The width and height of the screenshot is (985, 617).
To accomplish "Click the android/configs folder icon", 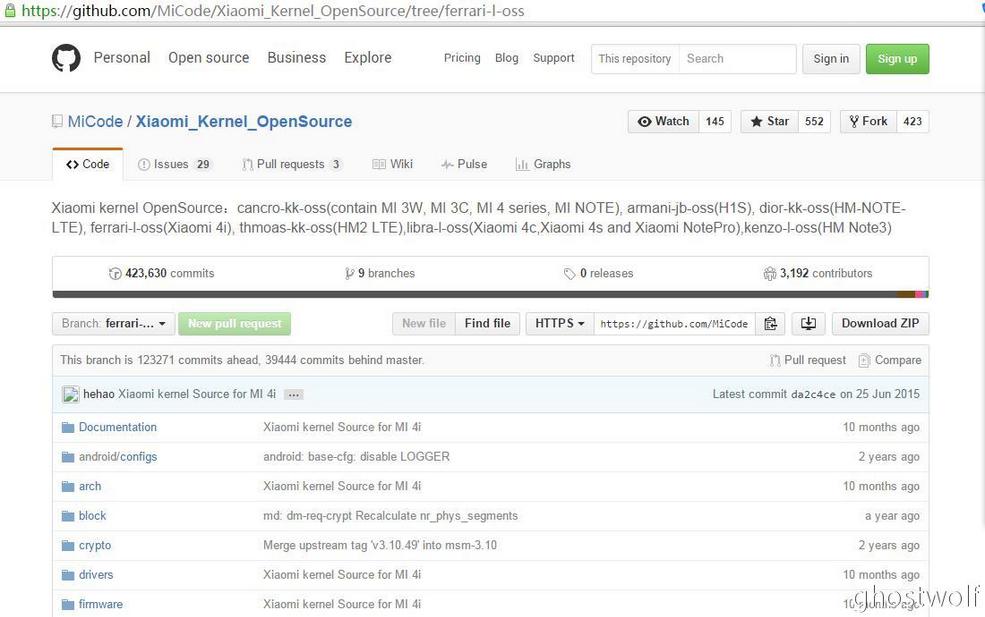I will 68,457.
